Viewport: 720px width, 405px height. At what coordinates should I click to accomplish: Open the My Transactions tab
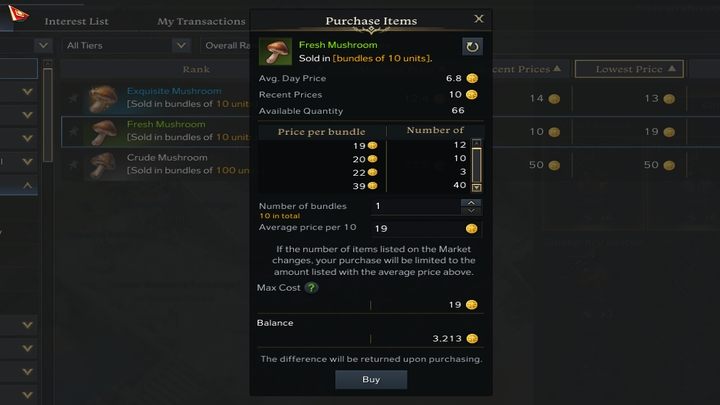[201, 21]
